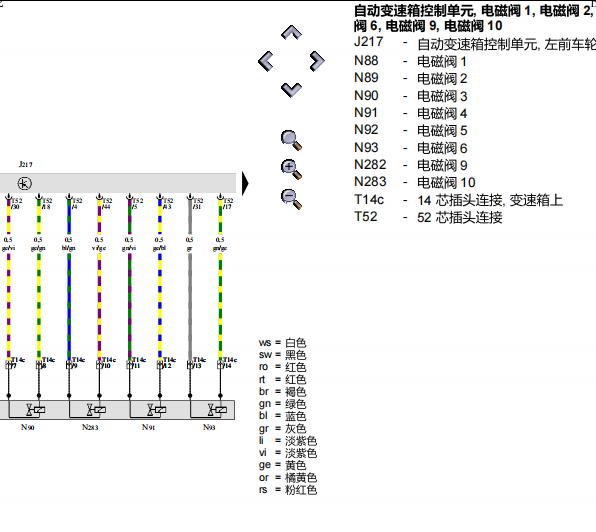Image resolution: width=596 pixels, height=532 pixels.
Task: Click the color code gn = 绿色
Action: click(x=282, y=404)
